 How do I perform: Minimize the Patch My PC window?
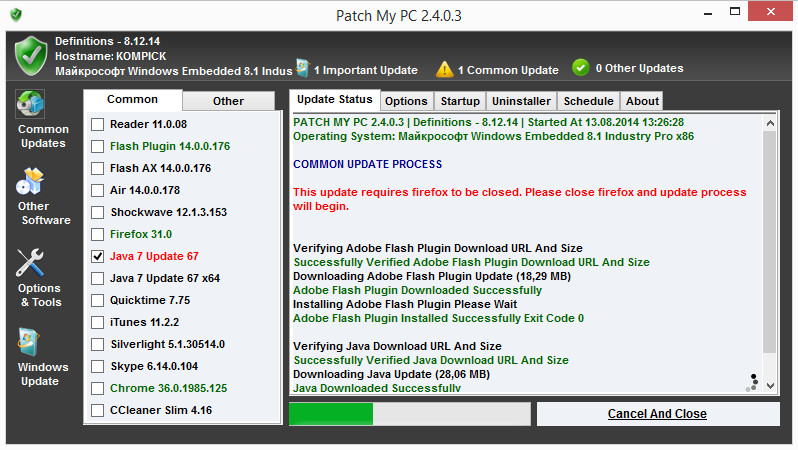(x=707, y=13)
